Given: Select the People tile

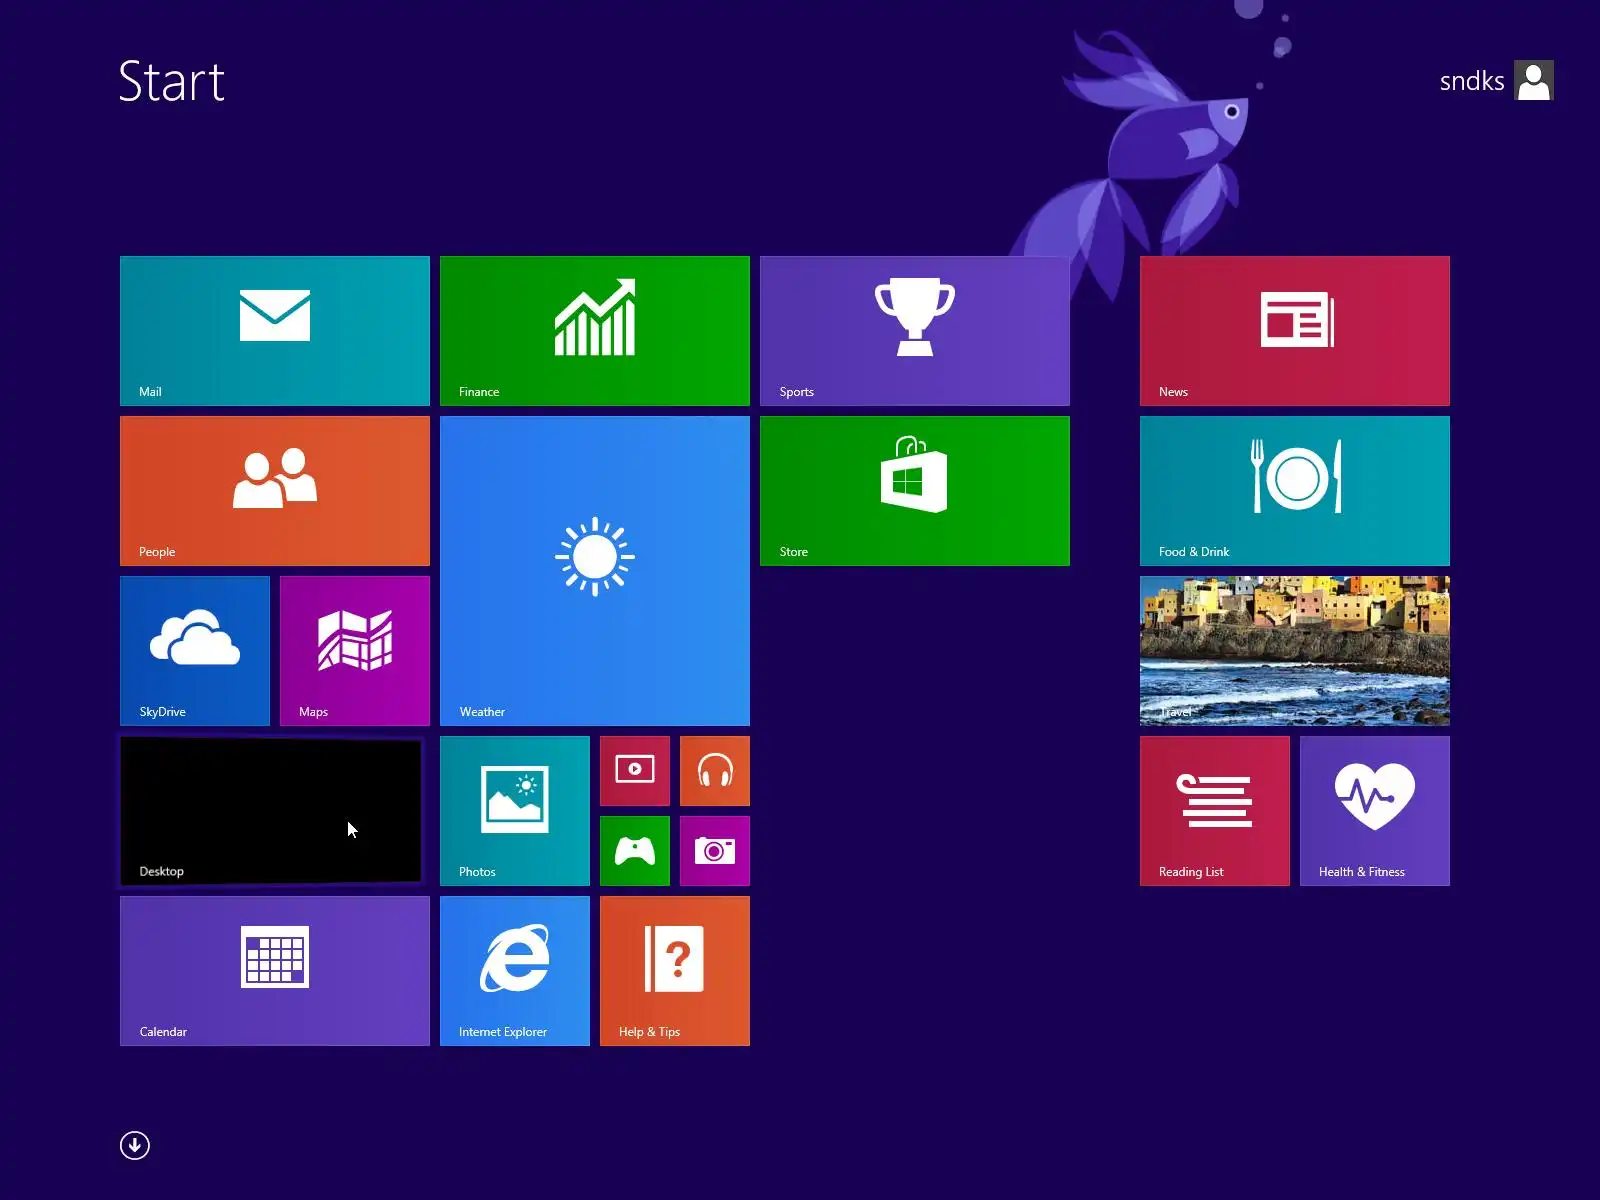Looking at the screenshot, I should click(x=275, y=491).
